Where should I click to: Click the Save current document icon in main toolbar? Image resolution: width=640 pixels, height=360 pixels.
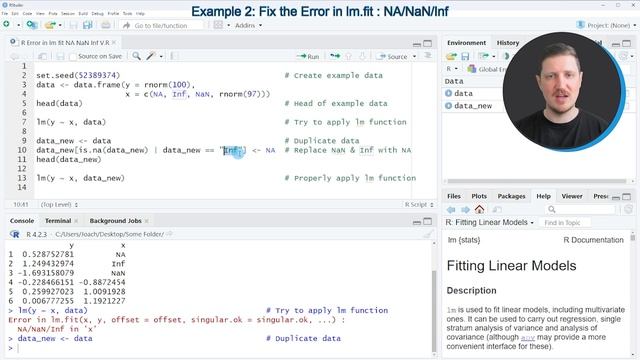tap(73, 25)
